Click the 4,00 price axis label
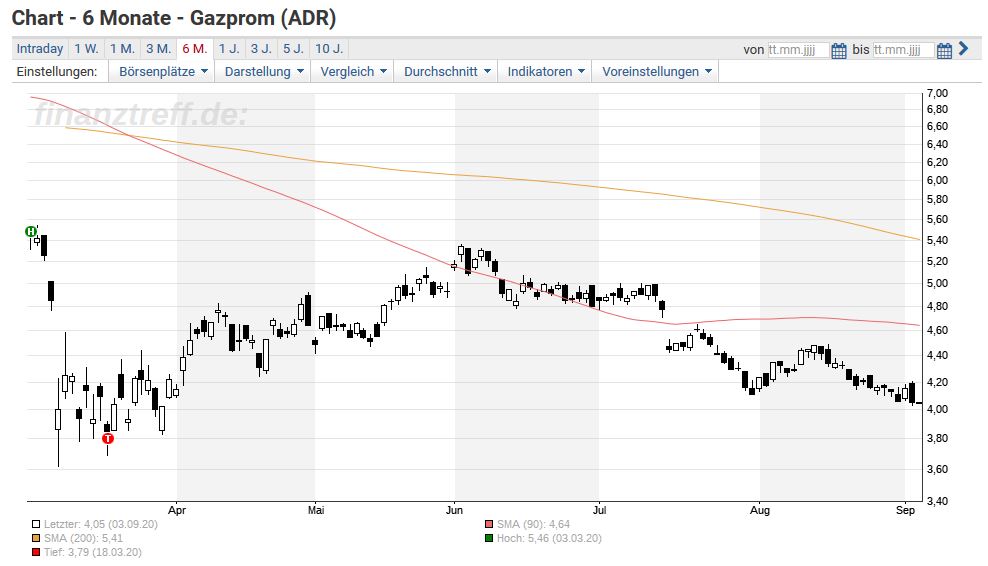This screenshot has width=988, height=566. click(x=938, y=409)
